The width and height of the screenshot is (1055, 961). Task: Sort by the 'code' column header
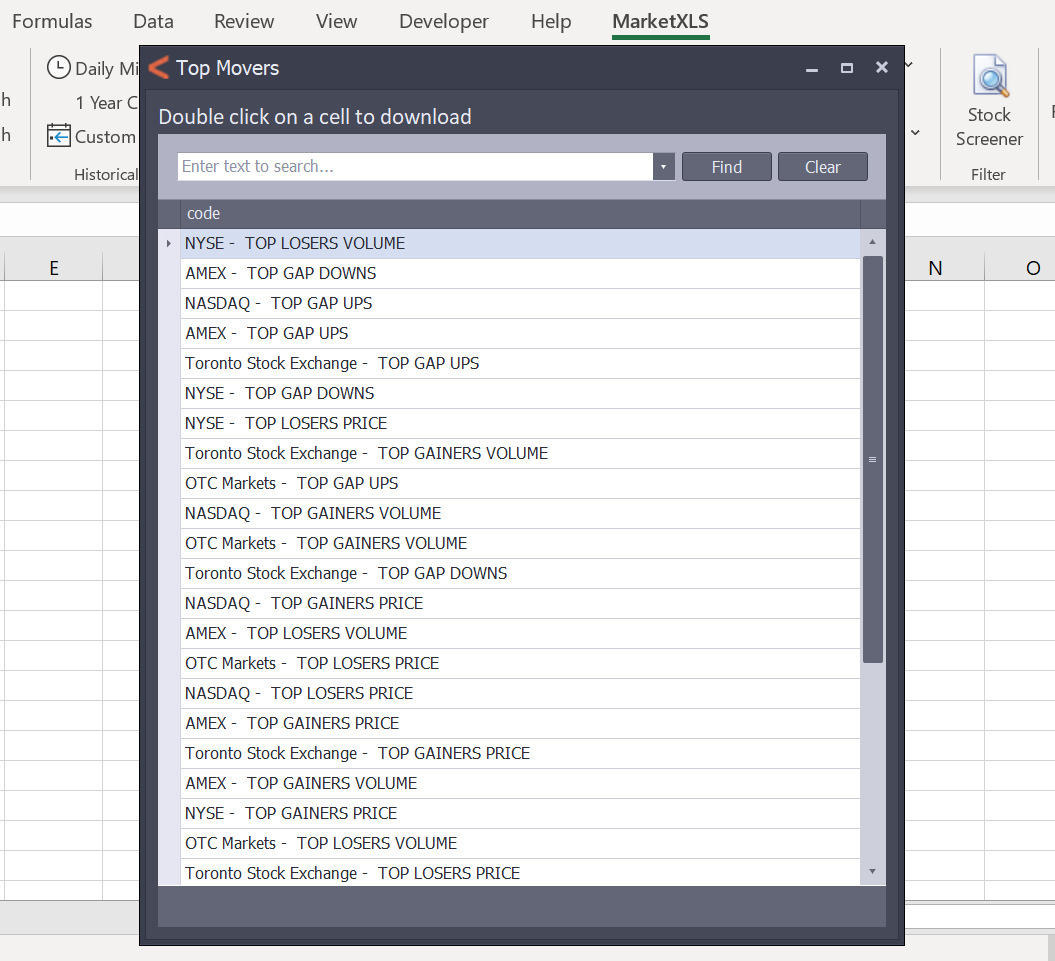click(519, 213)
